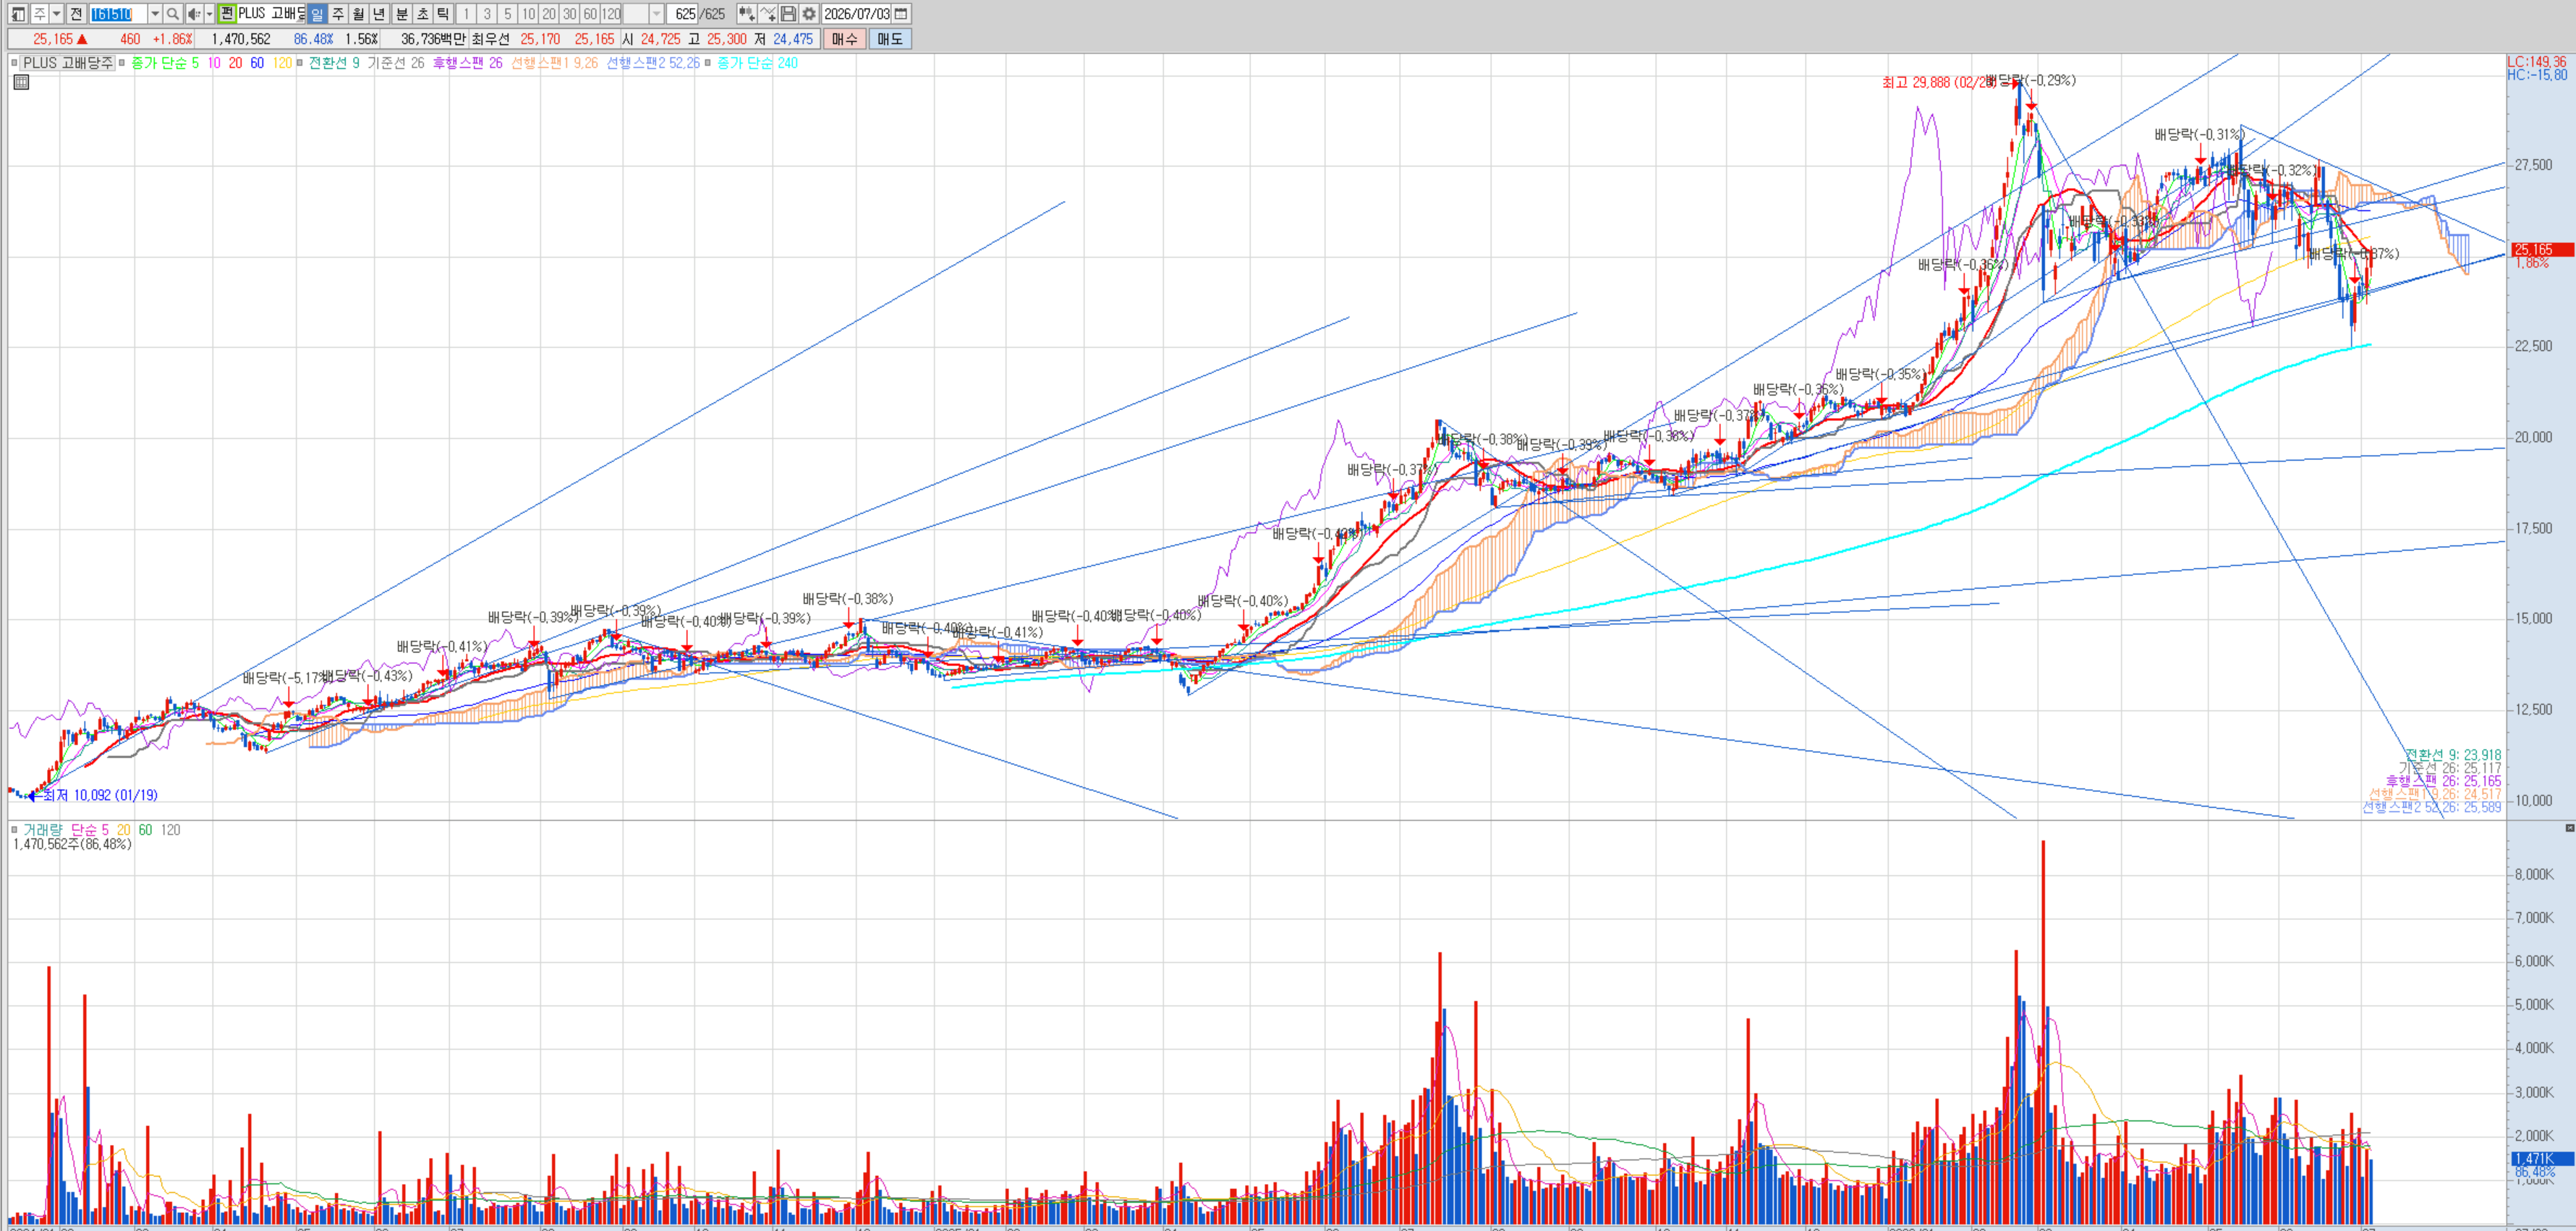Click the 종가 단순 5 moving average legend

tap(165, 63)
